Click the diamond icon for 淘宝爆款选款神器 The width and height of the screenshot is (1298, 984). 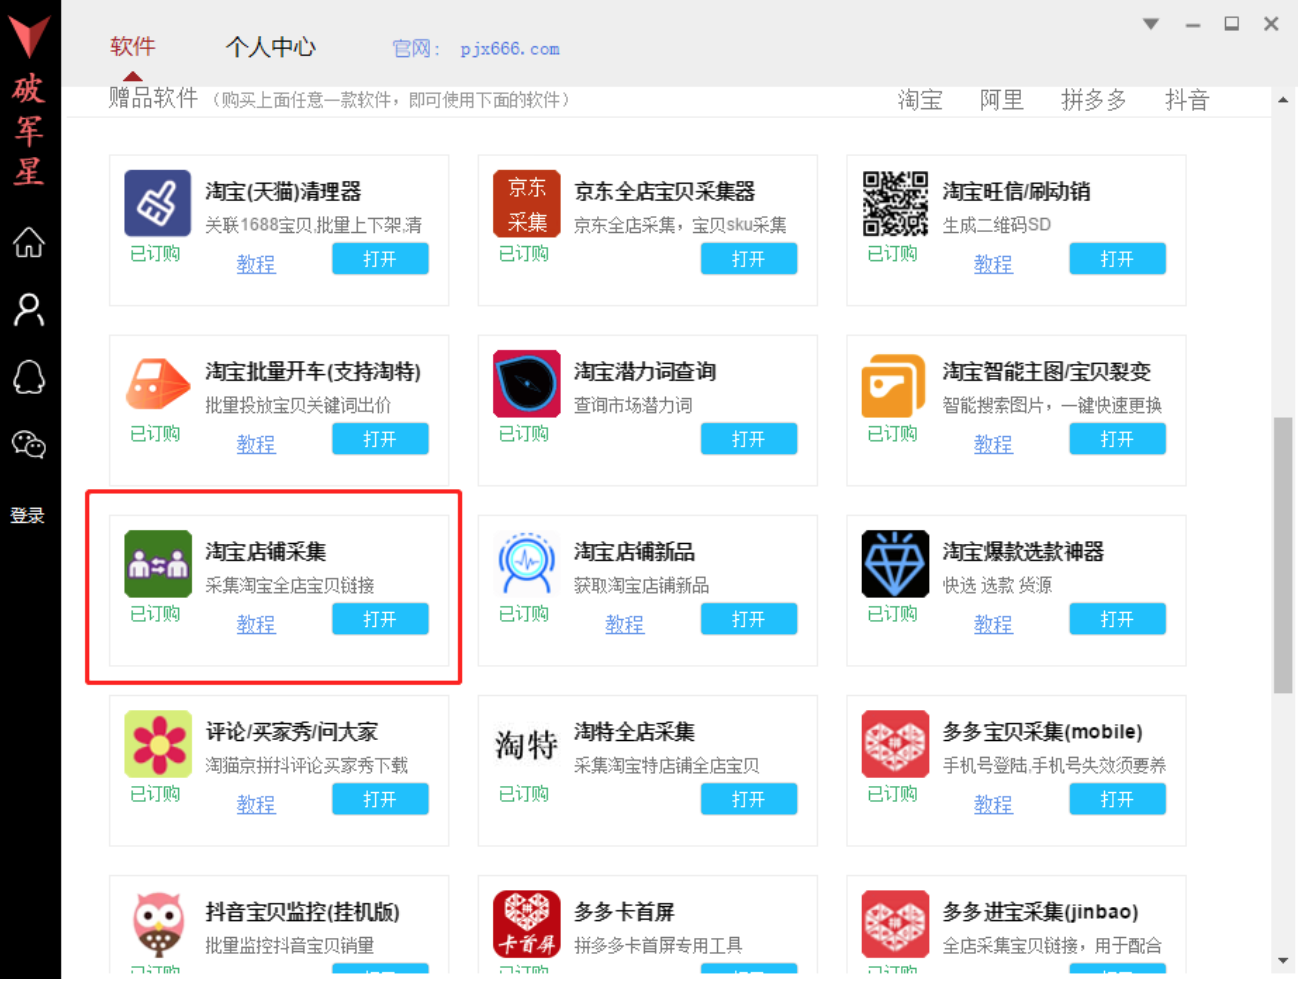pyautogui.click(x=895, y=563)
